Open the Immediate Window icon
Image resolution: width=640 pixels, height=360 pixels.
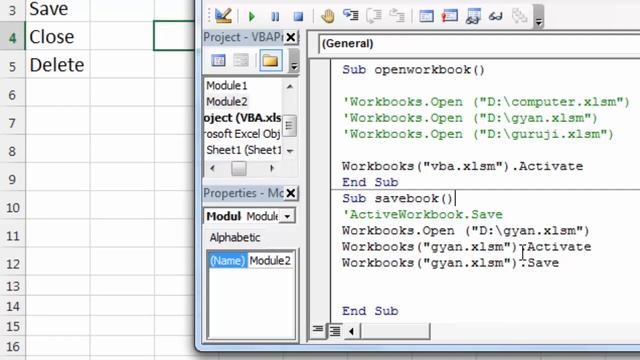pyautogui.click(x=449, y=16)
